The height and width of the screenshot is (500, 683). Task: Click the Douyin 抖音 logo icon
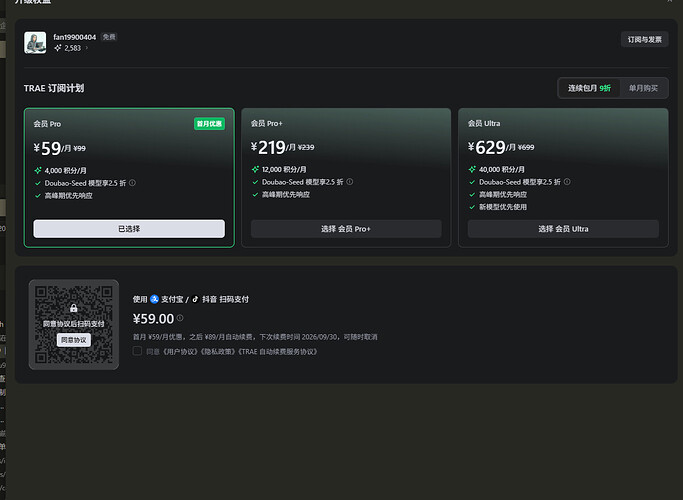[195, 299]
